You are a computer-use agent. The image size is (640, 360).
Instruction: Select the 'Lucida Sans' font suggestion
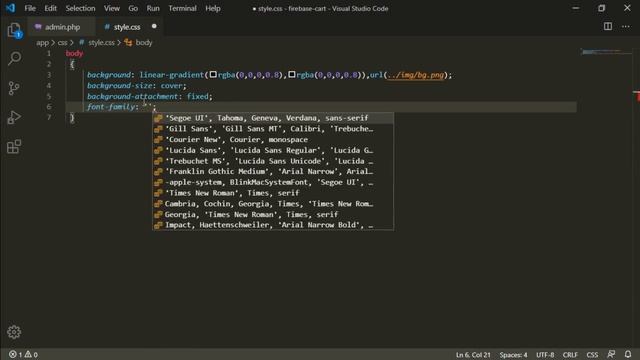pos(273,150)
